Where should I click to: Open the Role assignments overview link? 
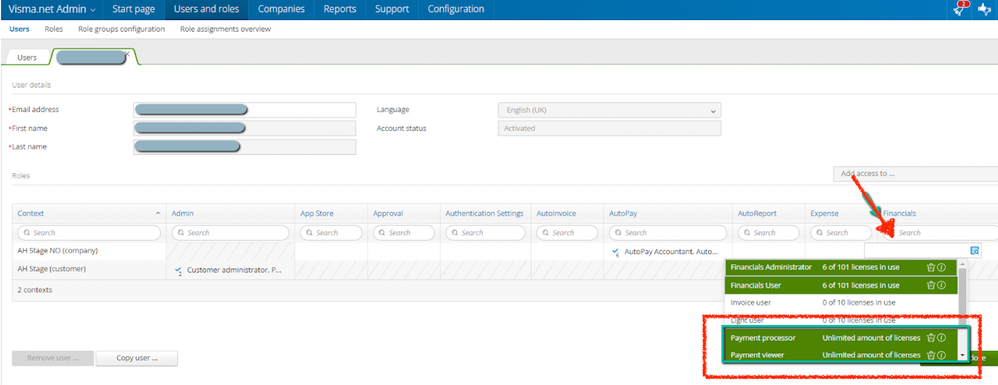point(225,29)
